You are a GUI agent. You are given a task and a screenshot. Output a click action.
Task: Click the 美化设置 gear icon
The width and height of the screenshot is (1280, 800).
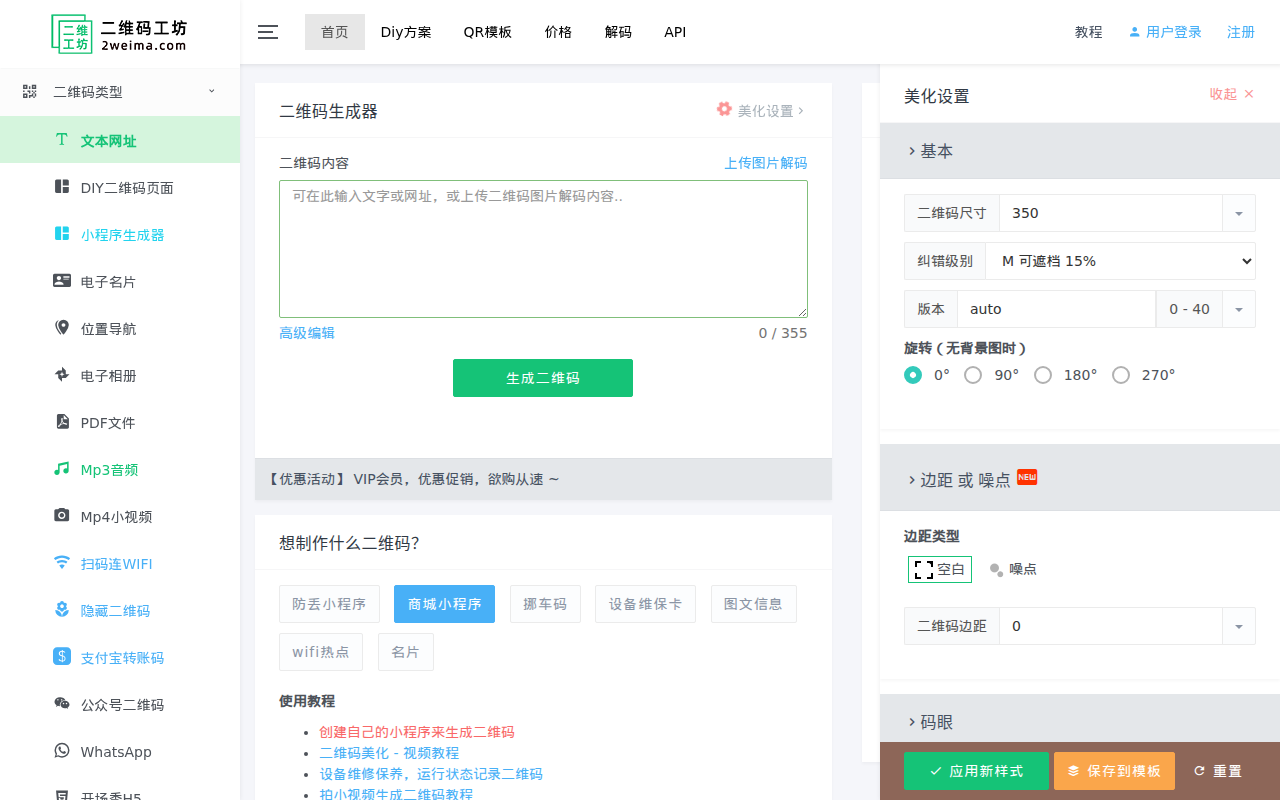point(724,110)
